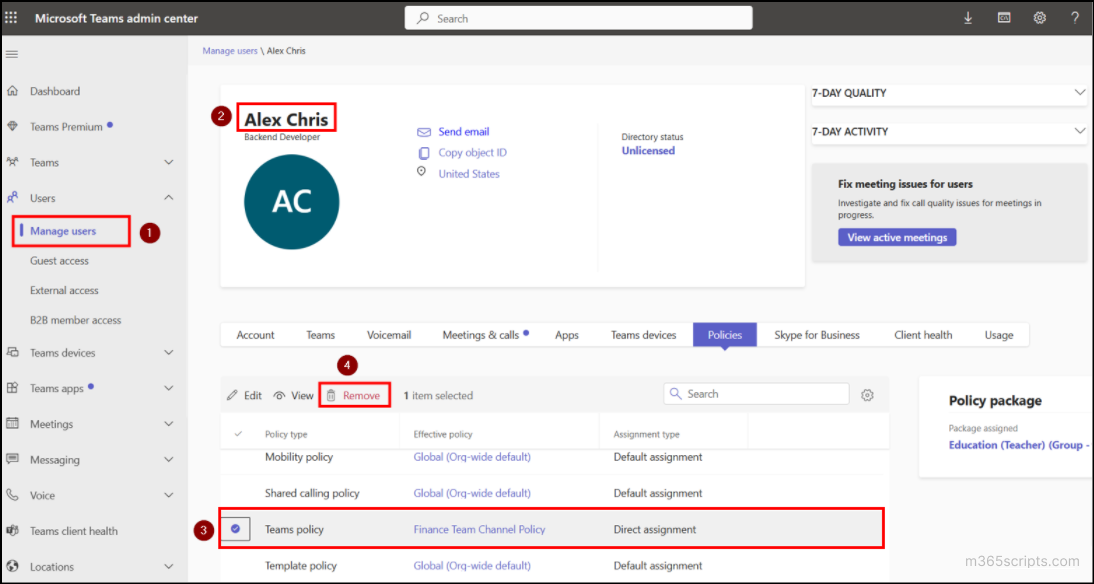Toggle the select-all checkmark in table header
Viewport: 1094px width, 584px height.
(238, 434)
